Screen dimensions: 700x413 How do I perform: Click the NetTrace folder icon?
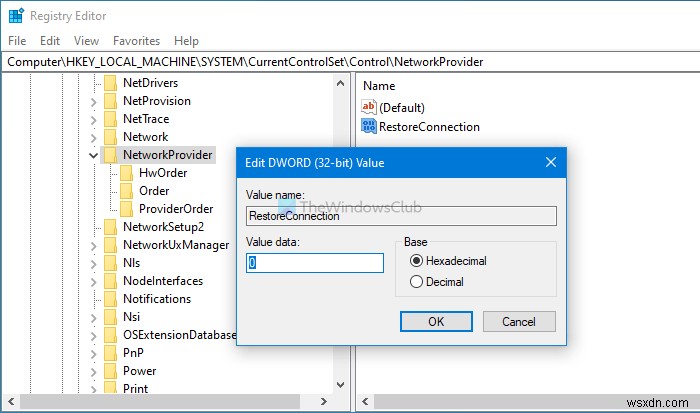pyautogui.click(x=110, y=119)
